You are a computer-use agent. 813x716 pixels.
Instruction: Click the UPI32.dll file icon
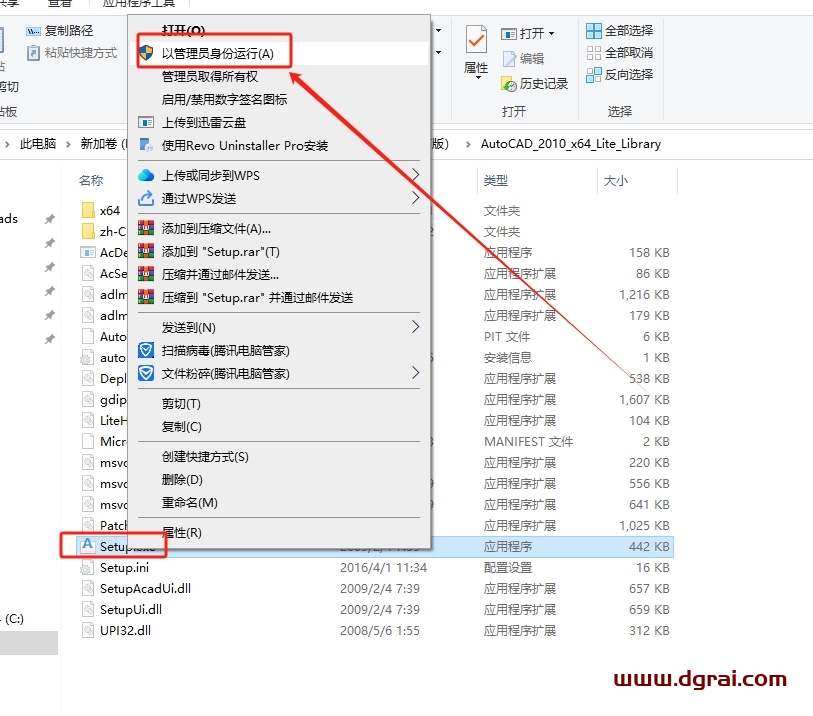88,630
